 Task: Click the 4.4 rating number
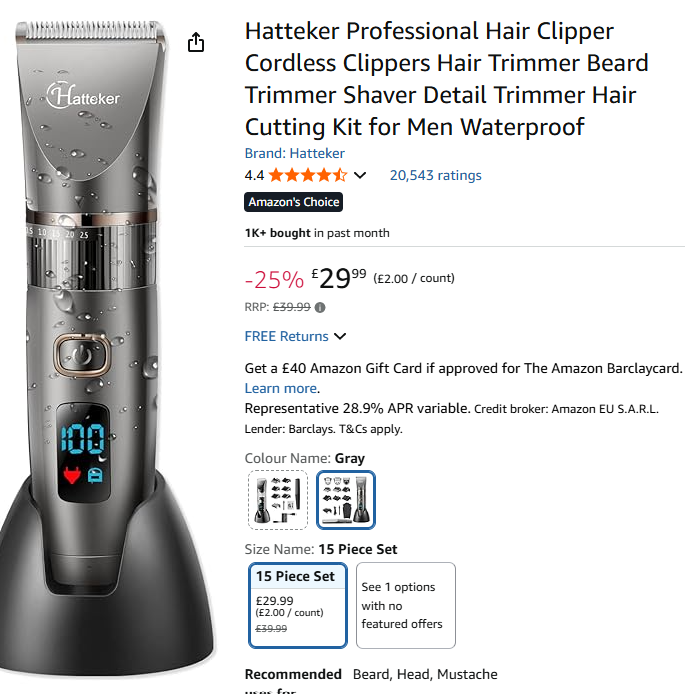click(x=255, y=175)
